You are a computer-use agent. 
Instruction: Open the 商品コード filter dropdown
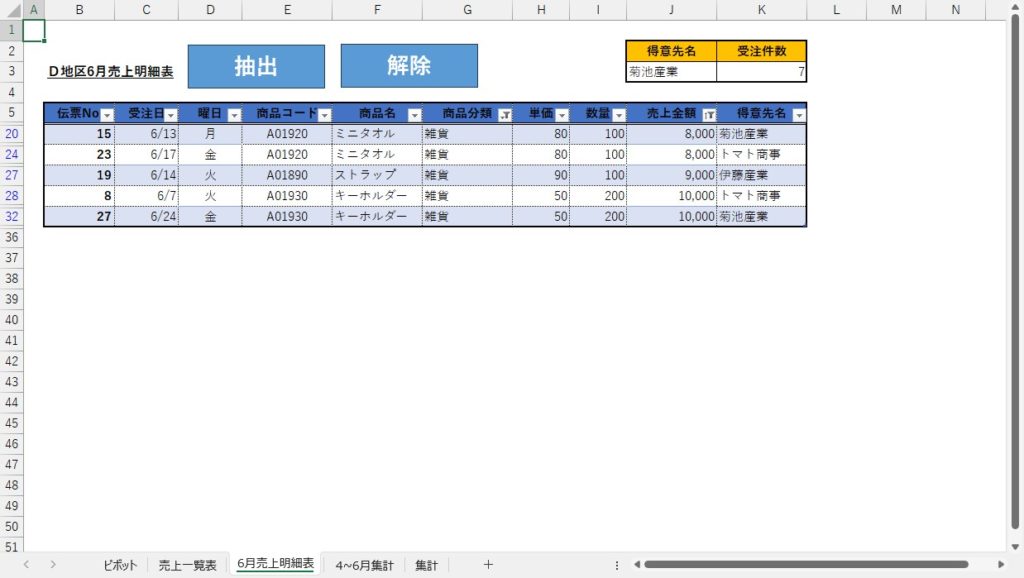(324, 115)
